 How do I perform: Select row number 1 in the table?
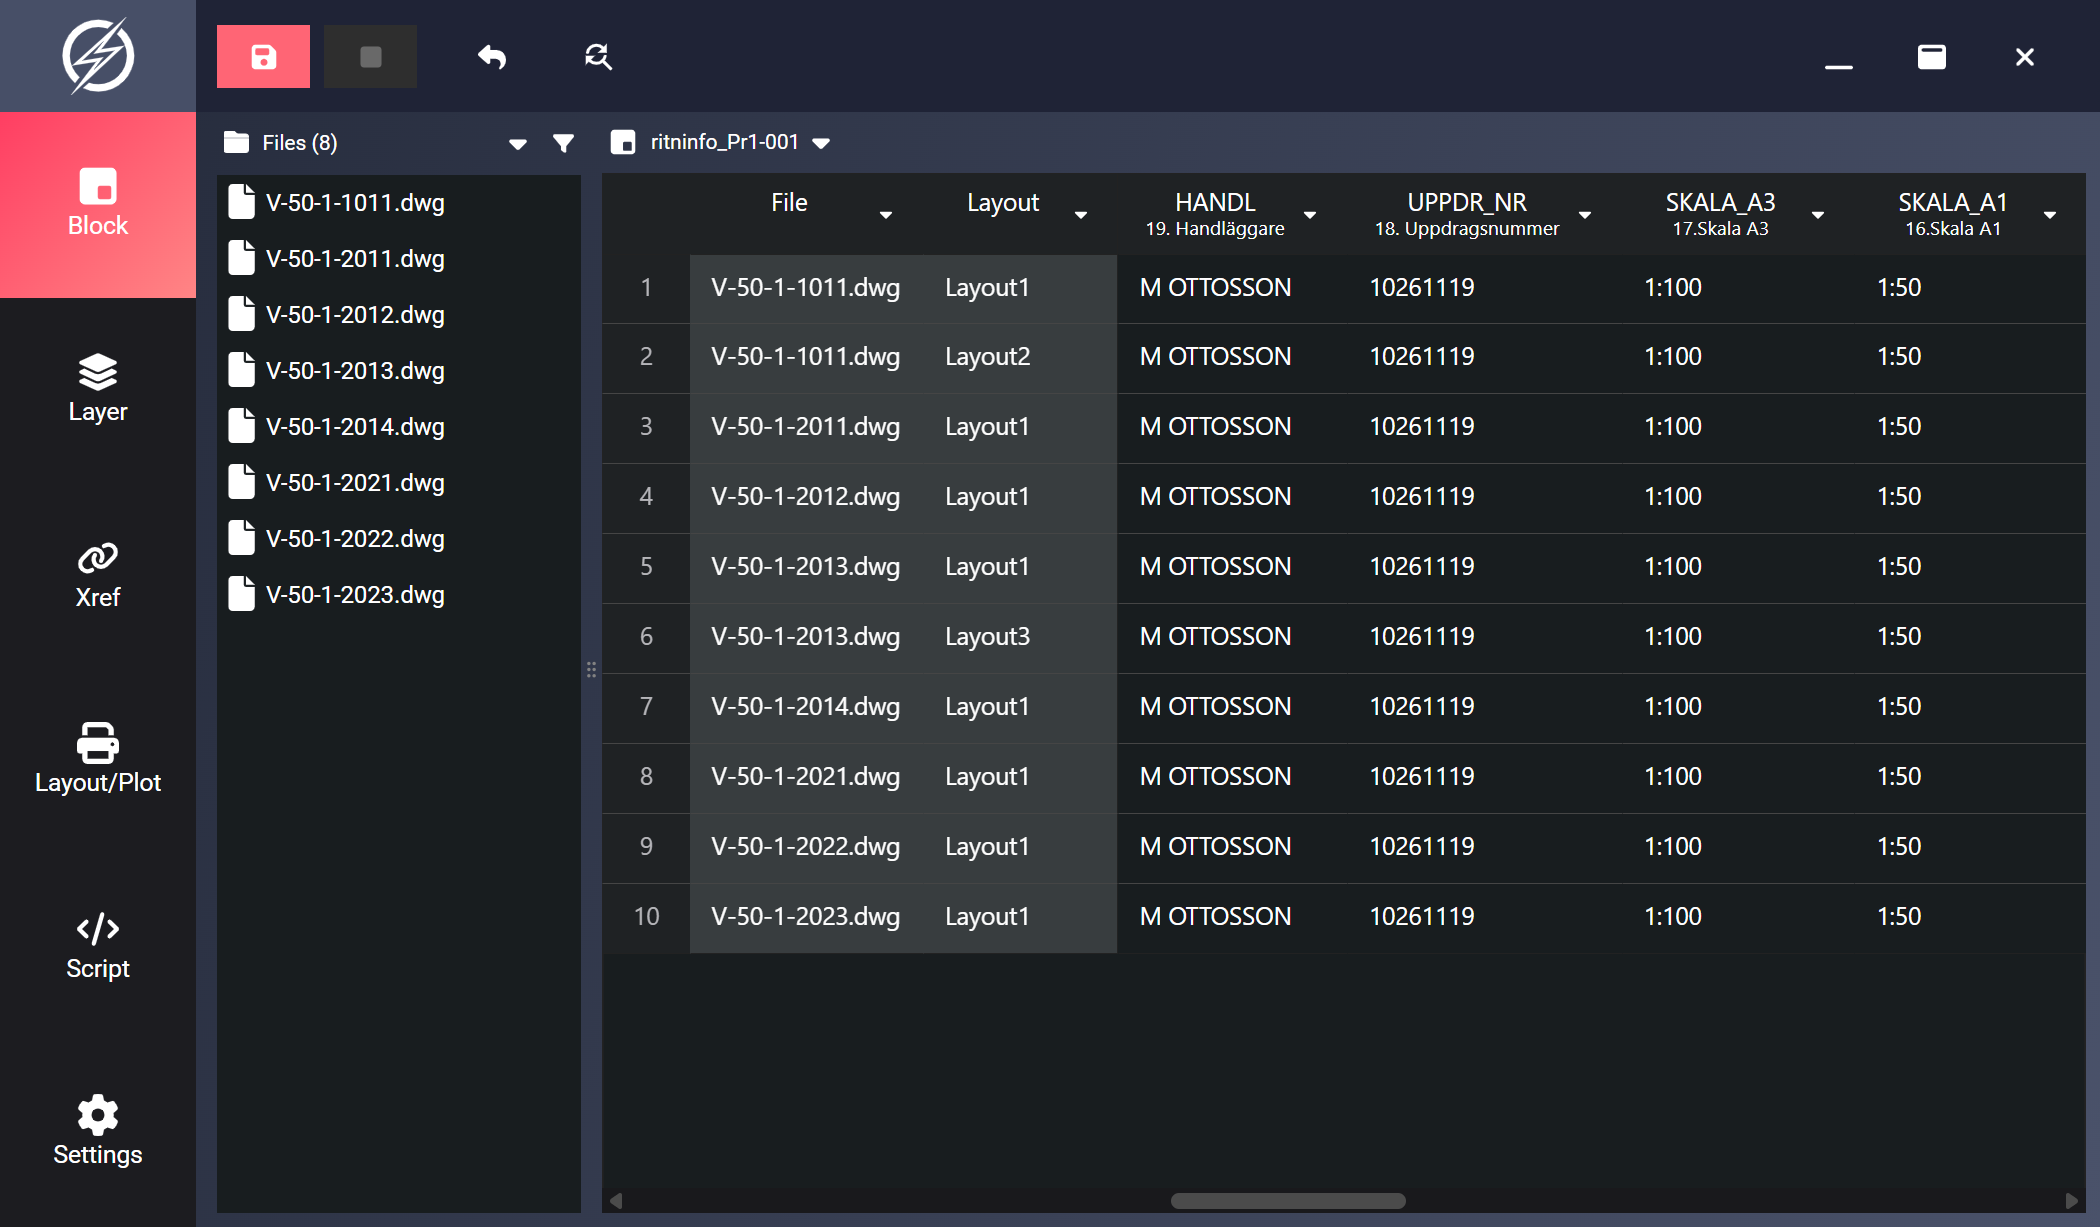pyautogui.click(x=646, y=288)
